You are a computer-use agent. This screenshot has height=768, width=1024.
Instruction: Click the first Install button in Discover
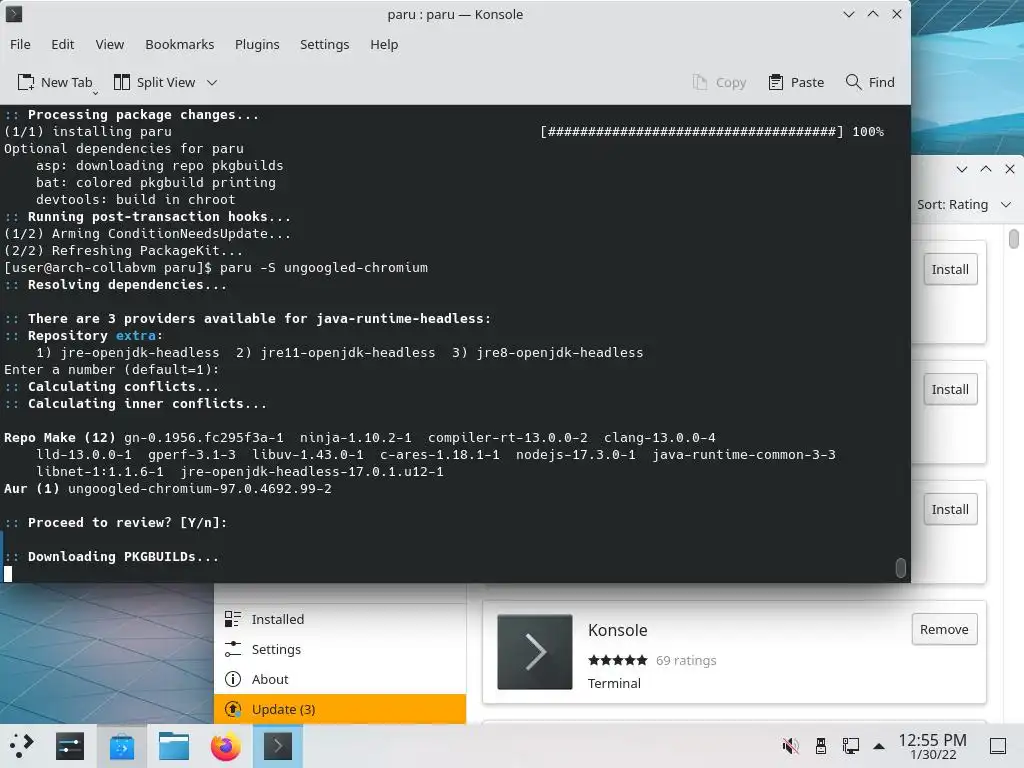pos(950,269)
